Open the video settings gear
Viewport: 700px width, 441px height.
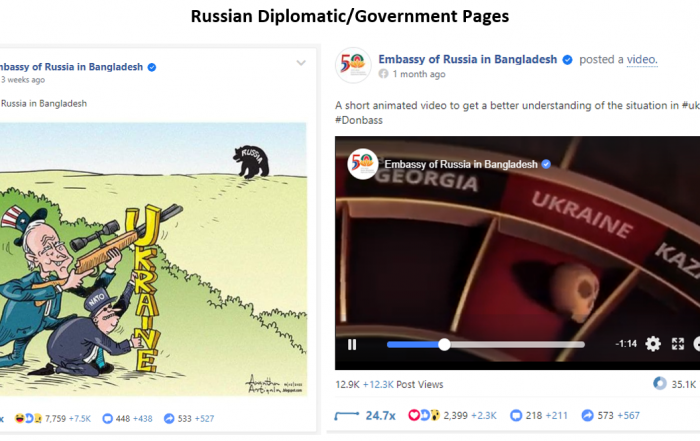653,344
